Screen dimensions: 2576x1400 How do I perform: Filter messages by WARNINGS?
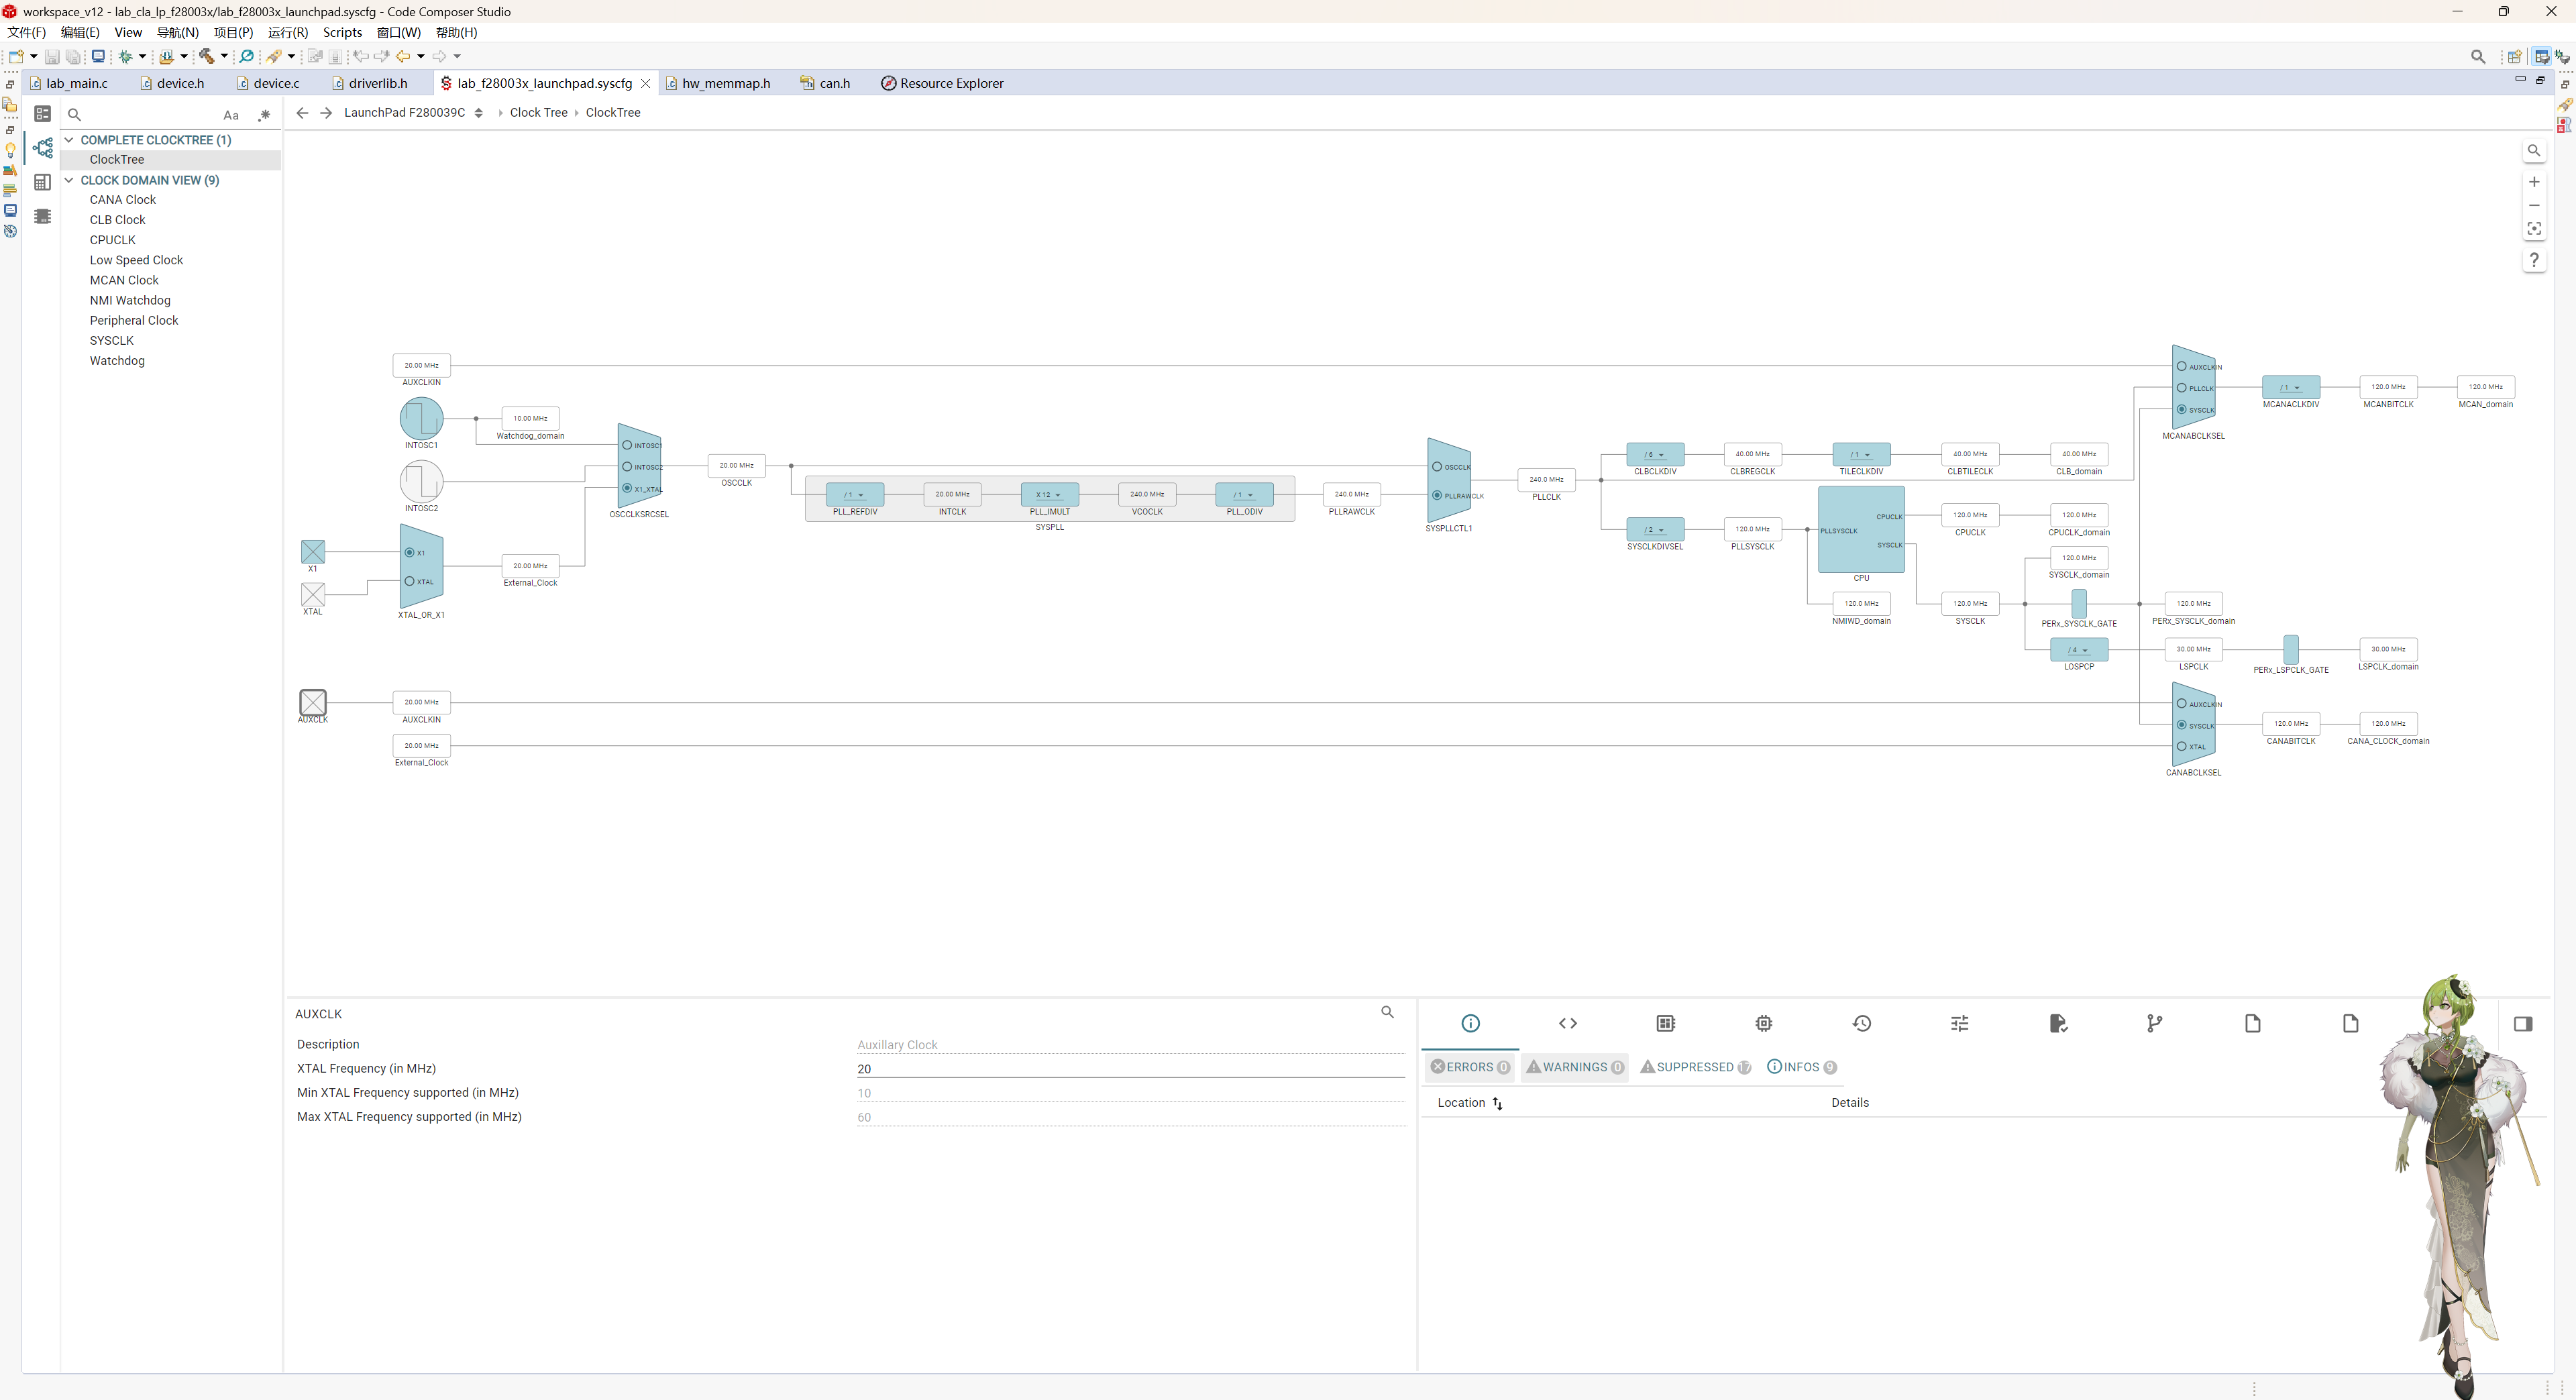point(1574,1067)
